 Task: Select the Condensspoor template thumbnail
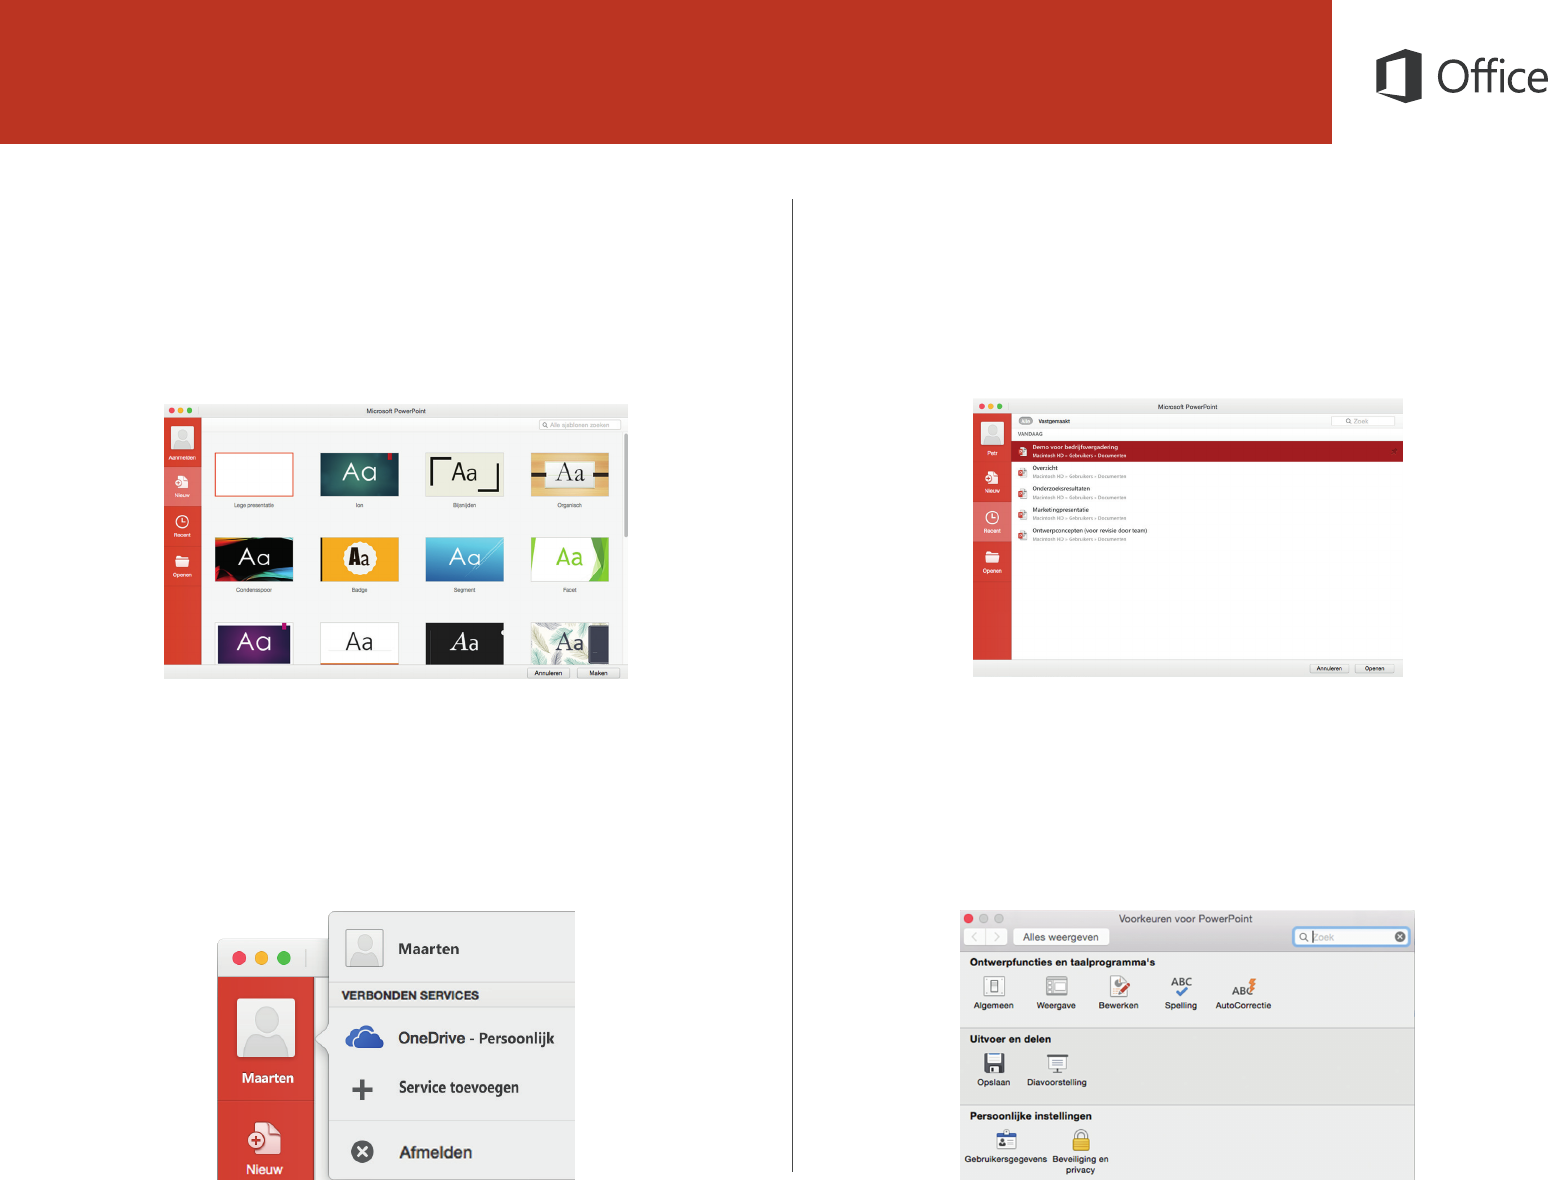254,559
